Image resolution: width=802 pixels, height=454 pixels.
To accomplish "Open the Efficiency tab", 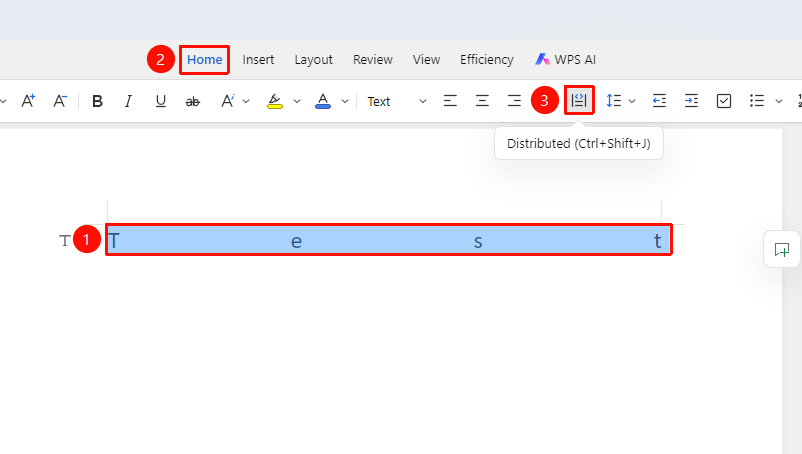I will pyautogui.click(x=486, y=60).
